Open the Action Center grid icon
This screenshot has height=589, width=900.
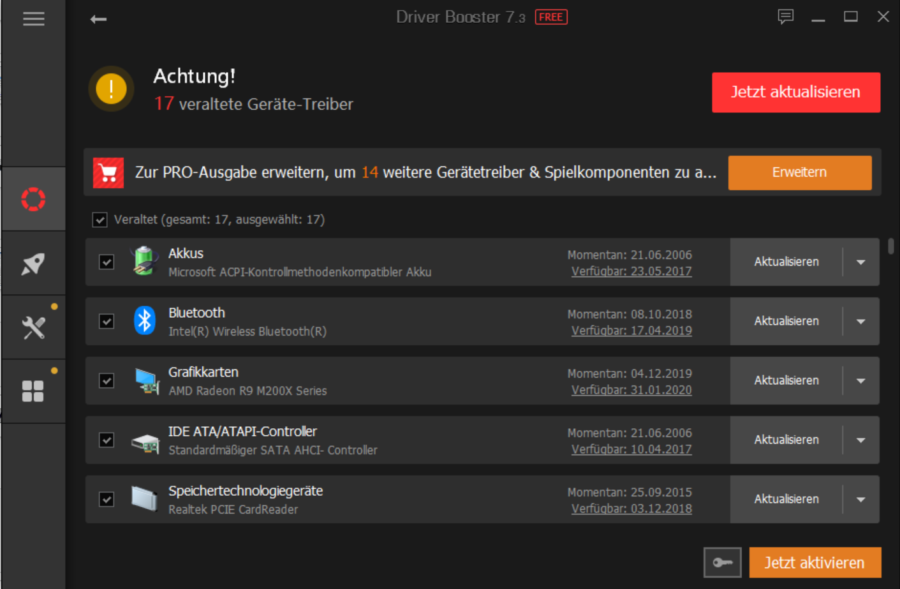click(33, 390)
